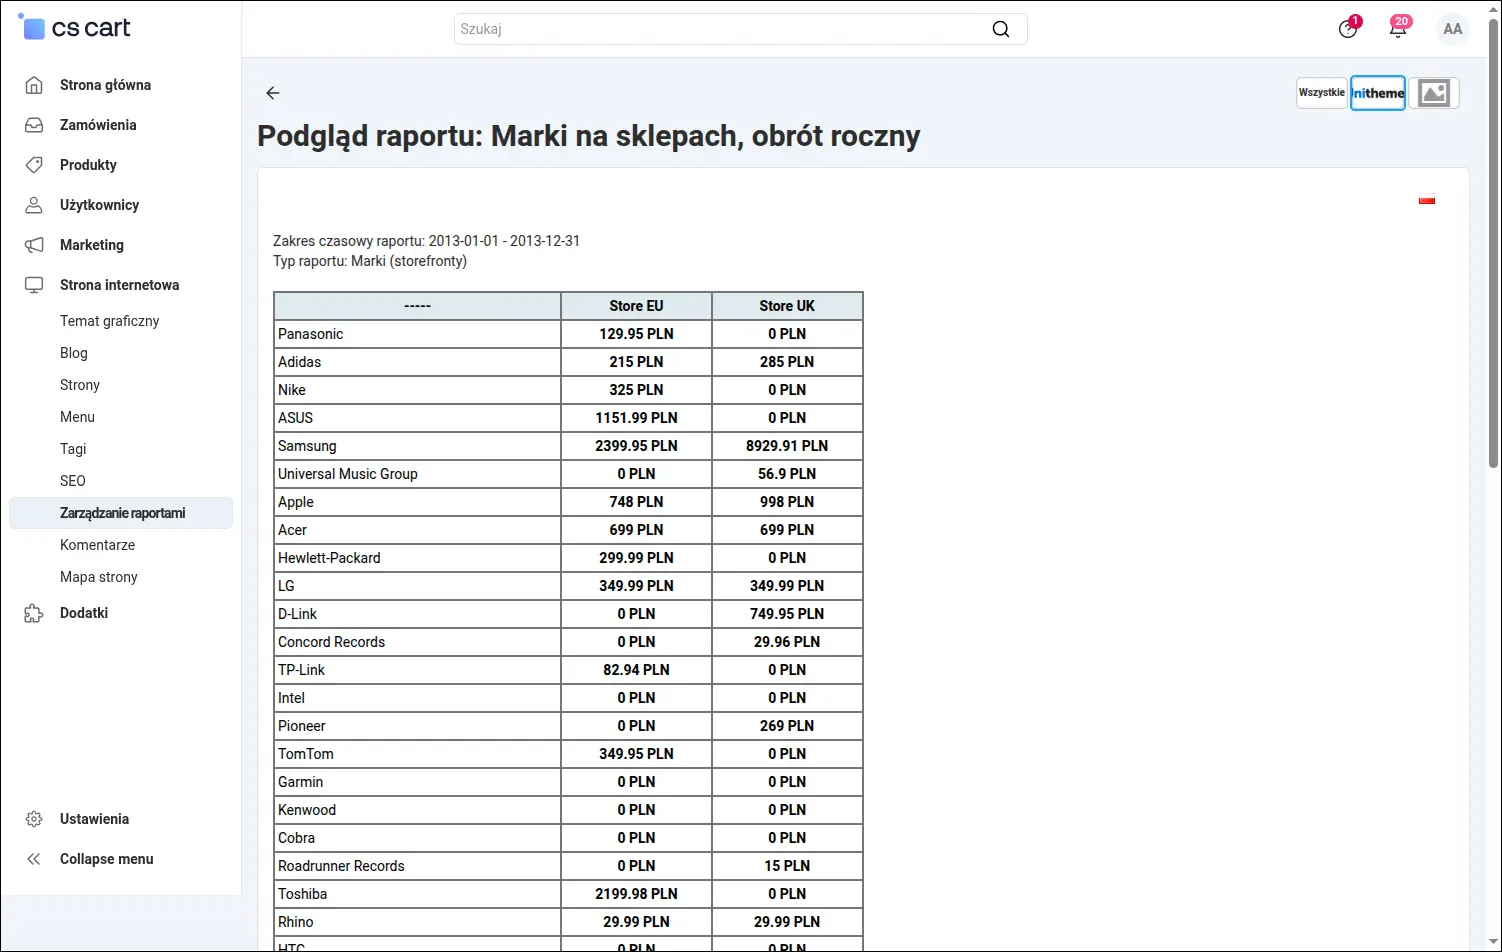Open the Tagi submenu item
Viewport: 1502px width, 952px height.
(x=73, y=449)
